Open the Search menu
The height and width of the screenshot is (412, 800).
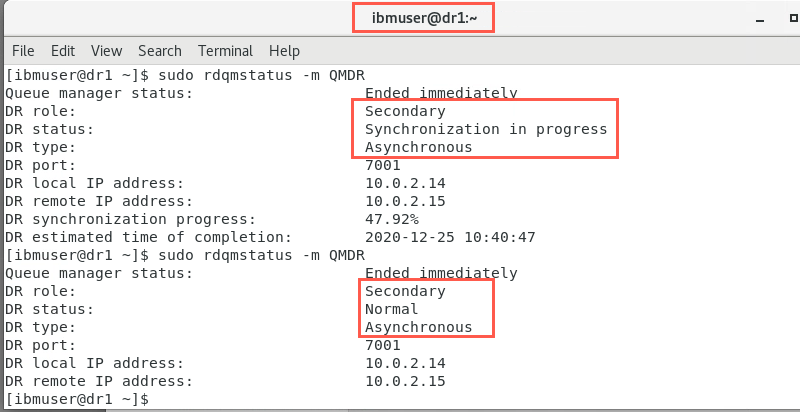pos(160,51)
